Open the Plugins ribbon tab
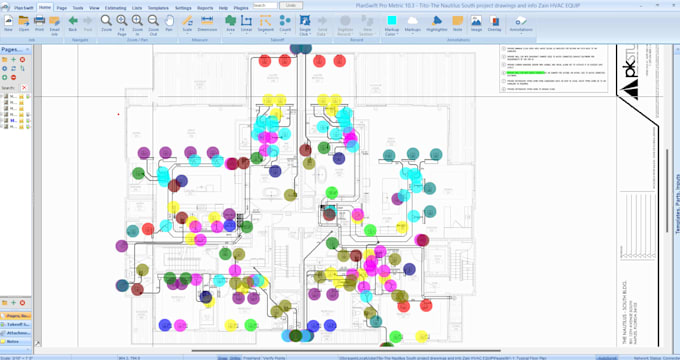The height and width of the screenshot is (360, 680). [241, 8]
